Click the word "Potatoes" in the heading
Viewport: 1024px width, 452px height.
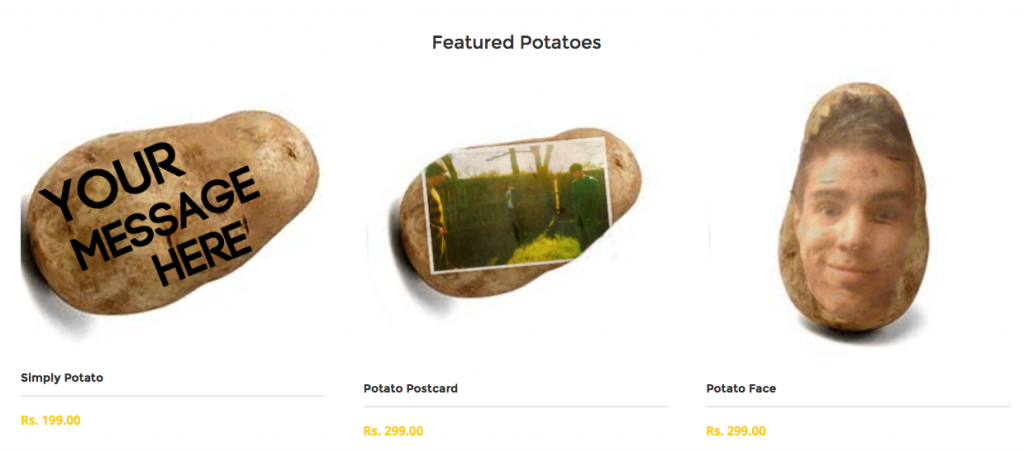click(x=560, y=43)
